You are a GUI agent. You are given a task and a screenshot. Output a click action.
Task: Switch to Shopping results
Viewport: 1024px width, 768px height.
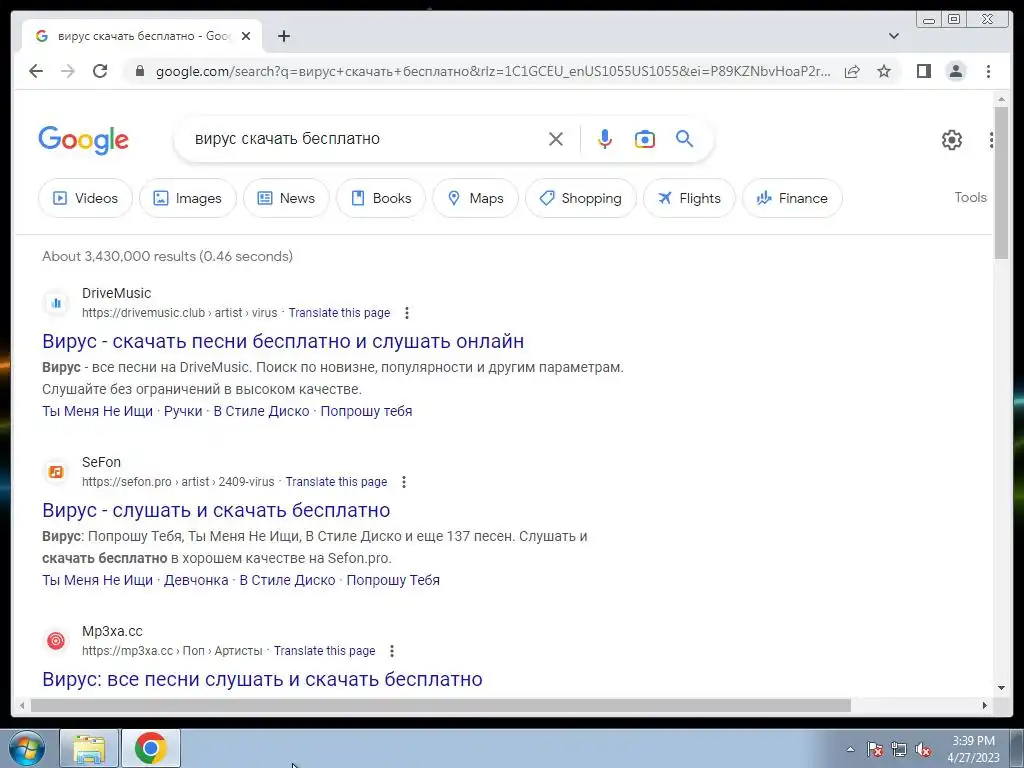click(581, 198)
